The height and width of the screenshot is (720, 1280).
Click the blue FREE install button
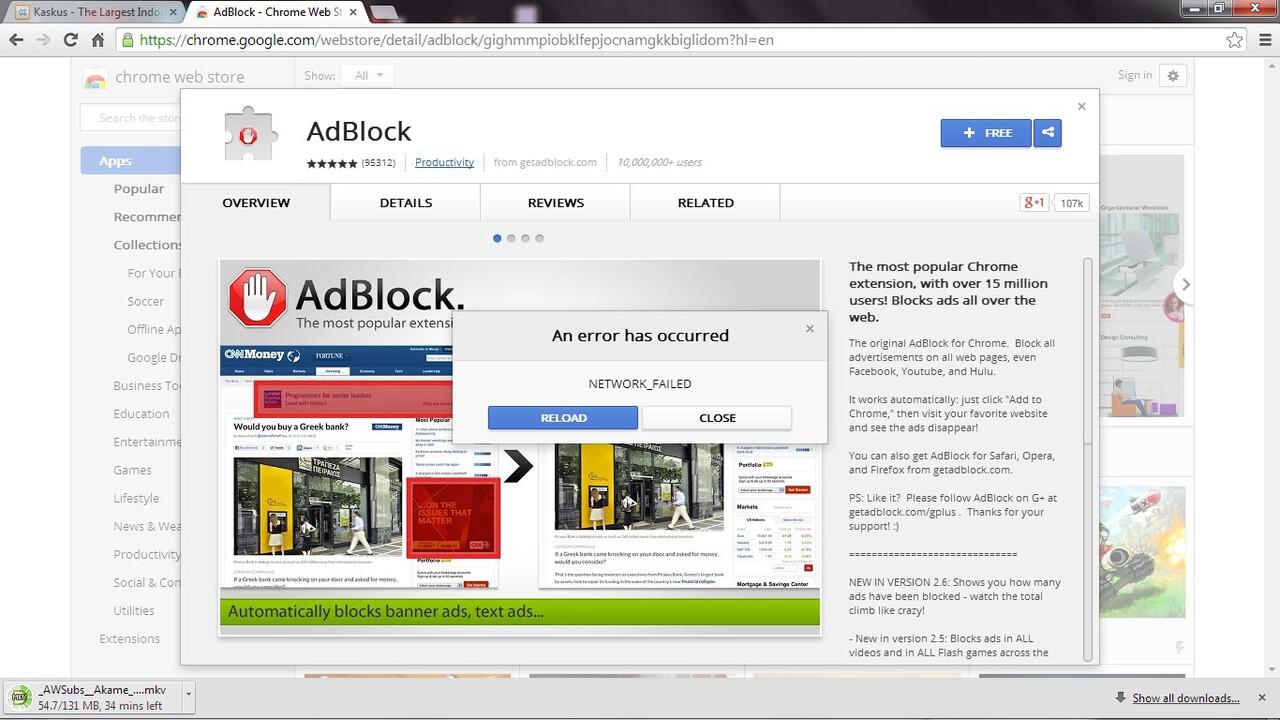[x=986, y=133]
